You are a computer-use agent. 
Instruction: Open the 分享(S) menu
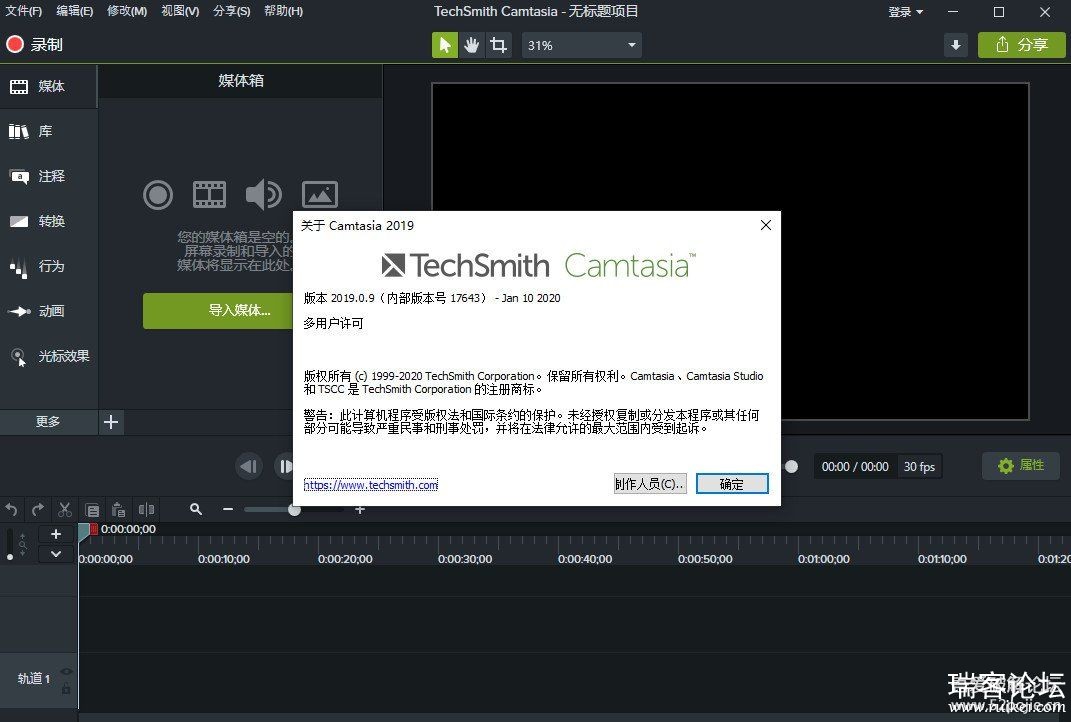point(232,11)
